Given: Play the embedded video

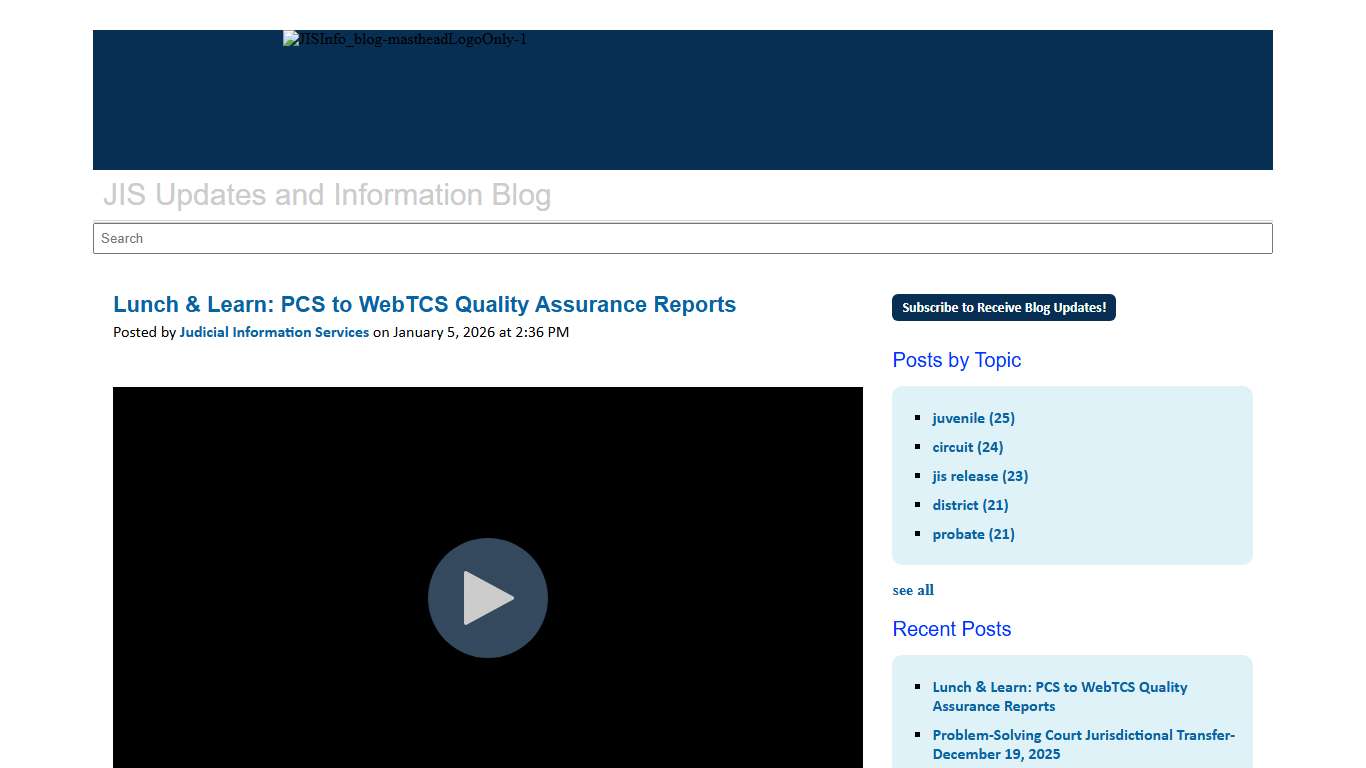Looking at the screenshot, I should click(x=487, y=598).
